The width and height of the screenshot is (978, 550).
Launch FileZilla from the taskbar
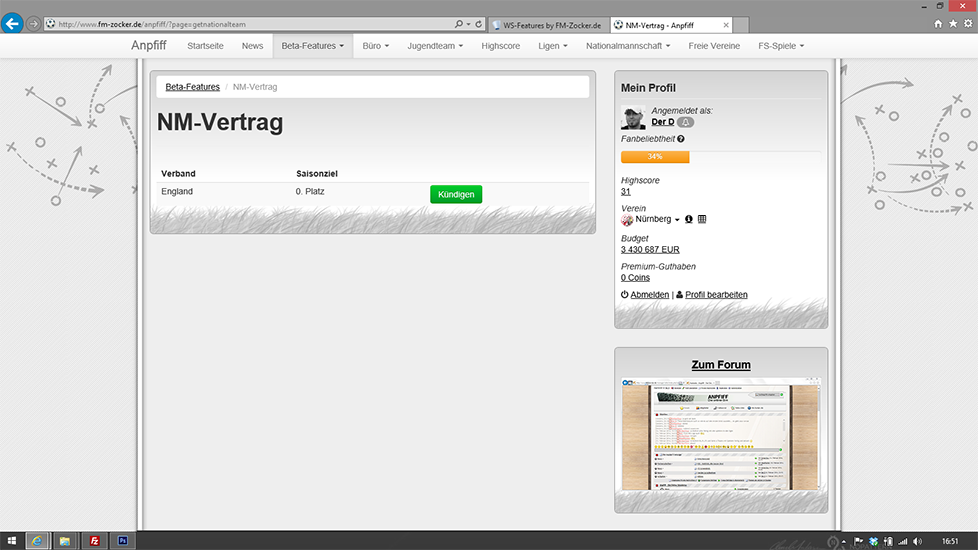(x=95, y=540)
